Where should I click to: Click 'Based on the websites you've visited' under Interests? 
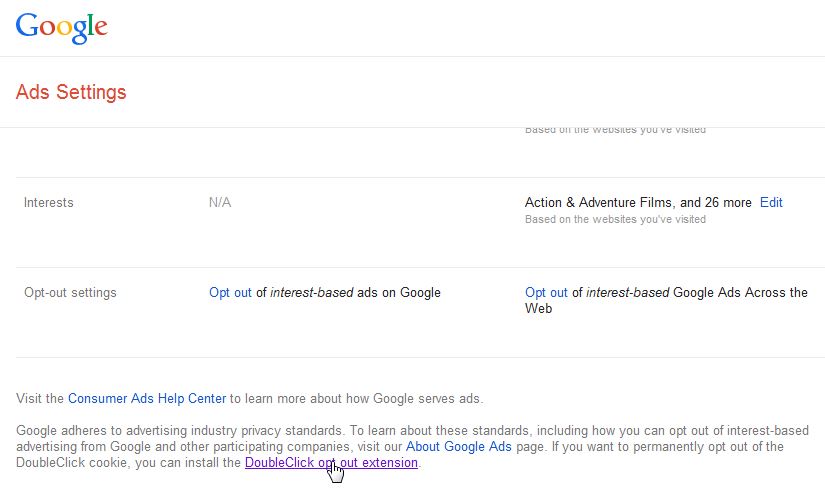pos(615,219)
